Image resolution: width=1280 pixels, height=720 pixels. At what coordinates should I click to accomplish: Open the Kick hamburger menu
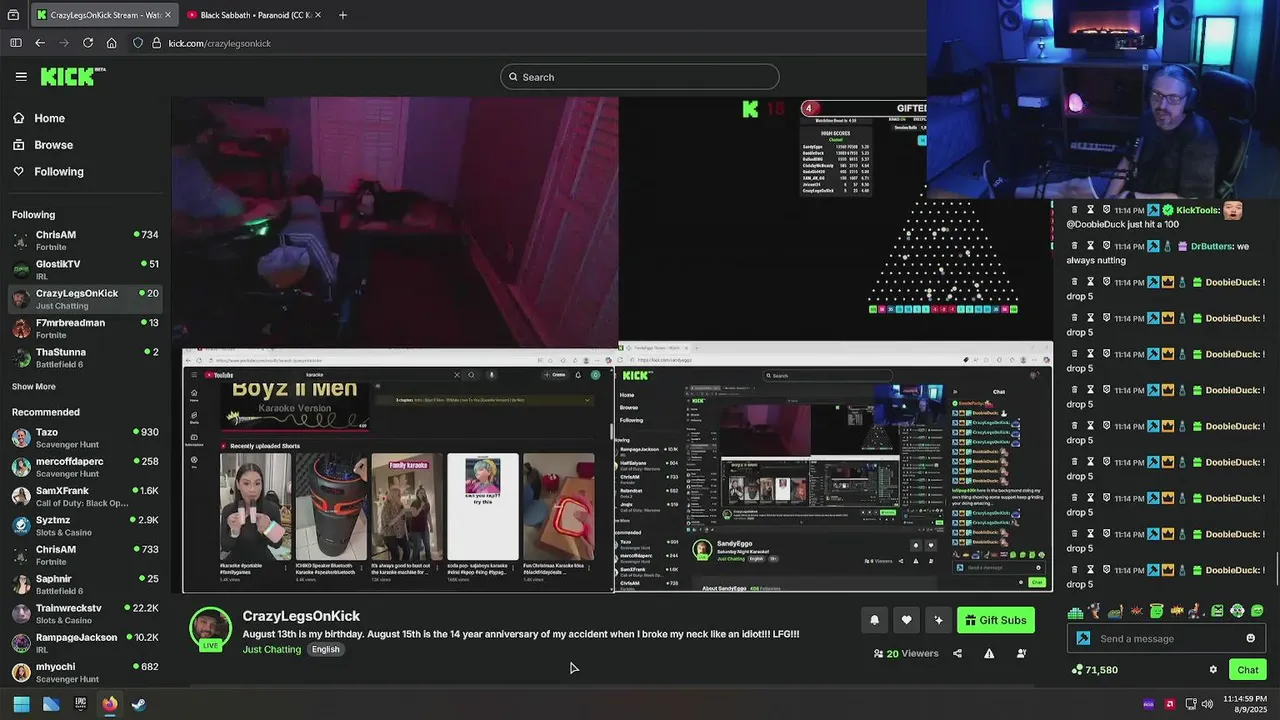tap(21, 76)
